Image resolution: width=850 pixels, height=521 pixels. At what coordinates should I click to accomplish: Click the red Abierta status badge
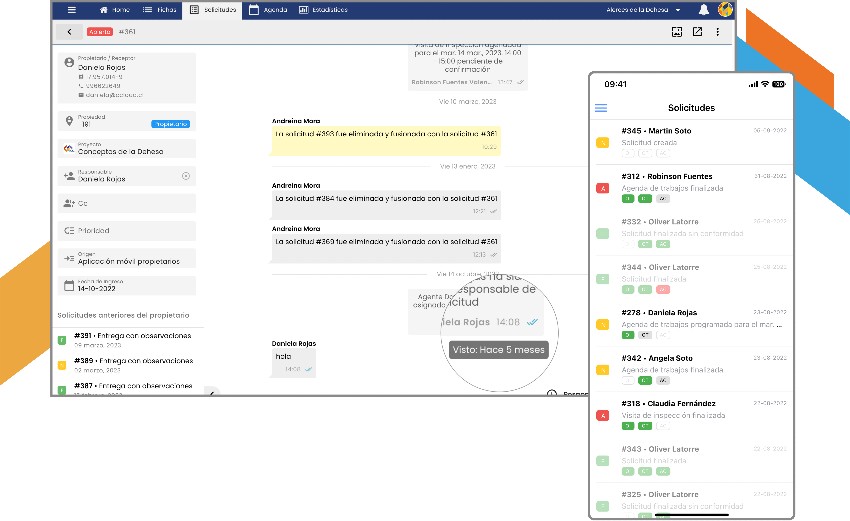coord(100,32)
